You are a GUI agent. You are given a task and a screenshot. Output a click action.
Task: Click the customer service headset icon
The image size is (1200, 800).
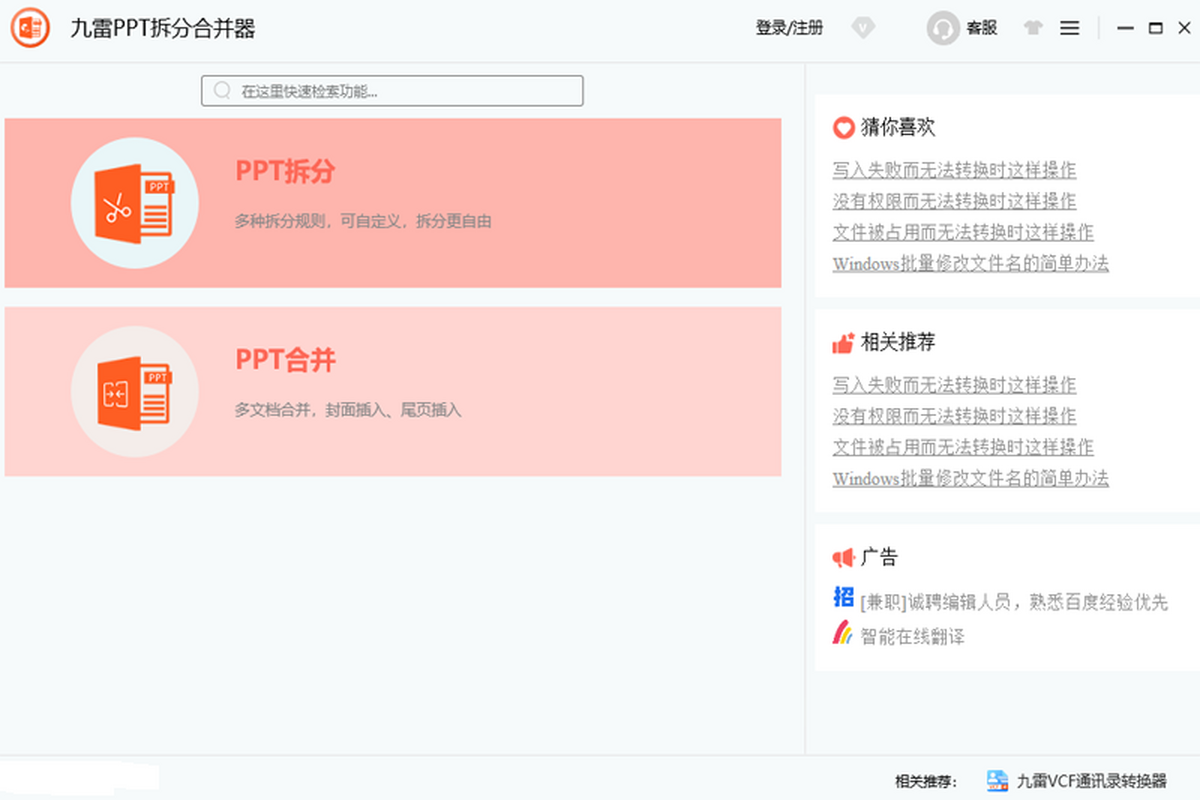(x=943, y=29)
